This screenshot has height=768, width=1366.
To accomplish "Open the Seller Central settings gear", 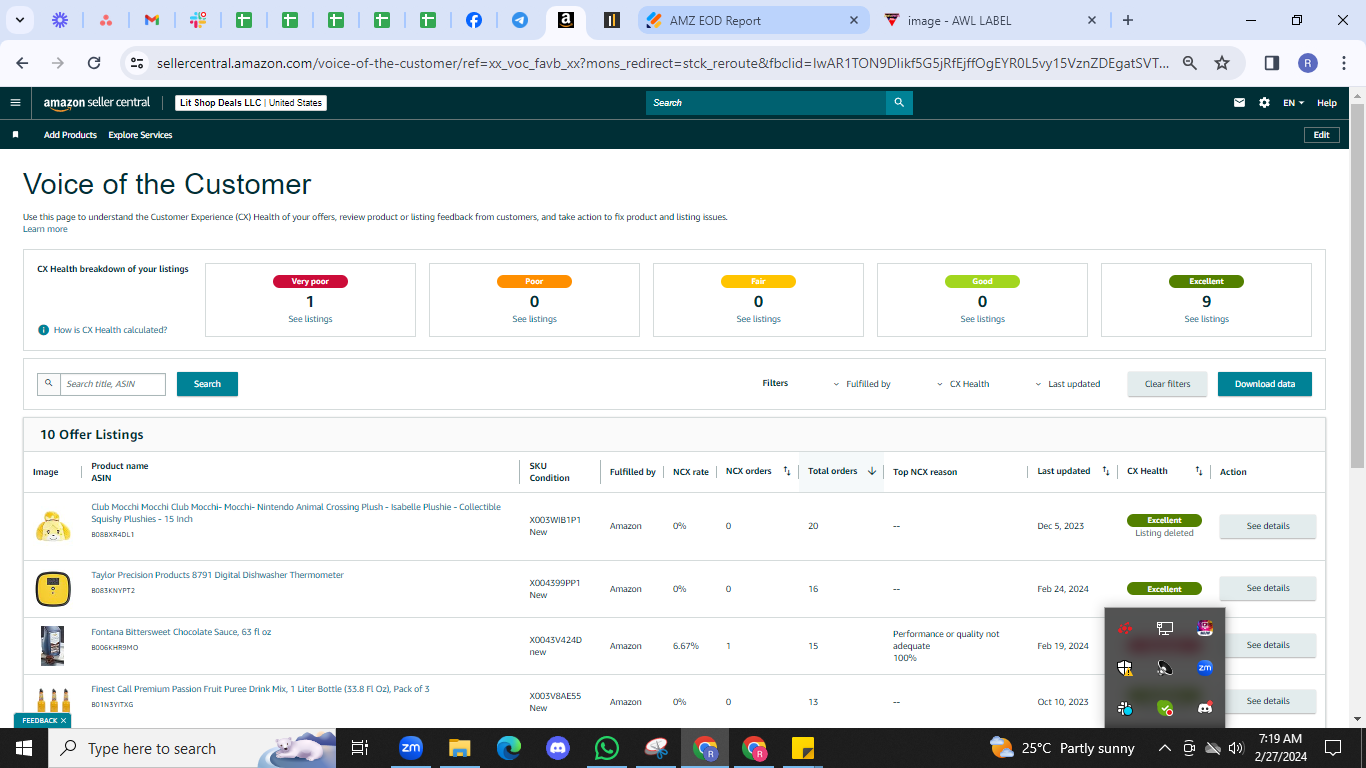I will [1265, 103].
